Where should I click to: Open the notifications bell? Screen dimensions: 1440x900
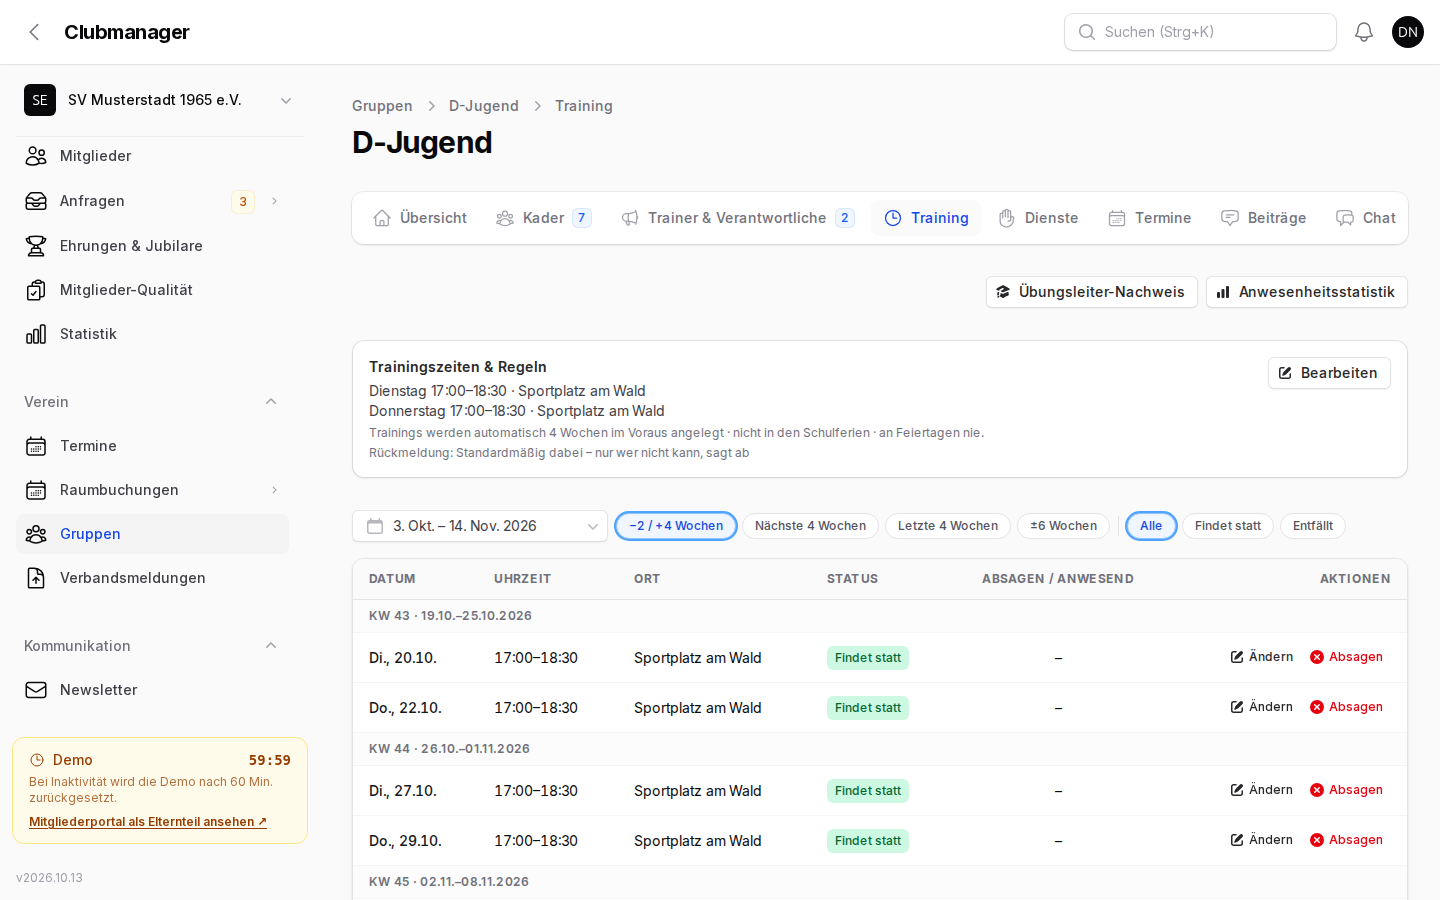coord(1364,32)
